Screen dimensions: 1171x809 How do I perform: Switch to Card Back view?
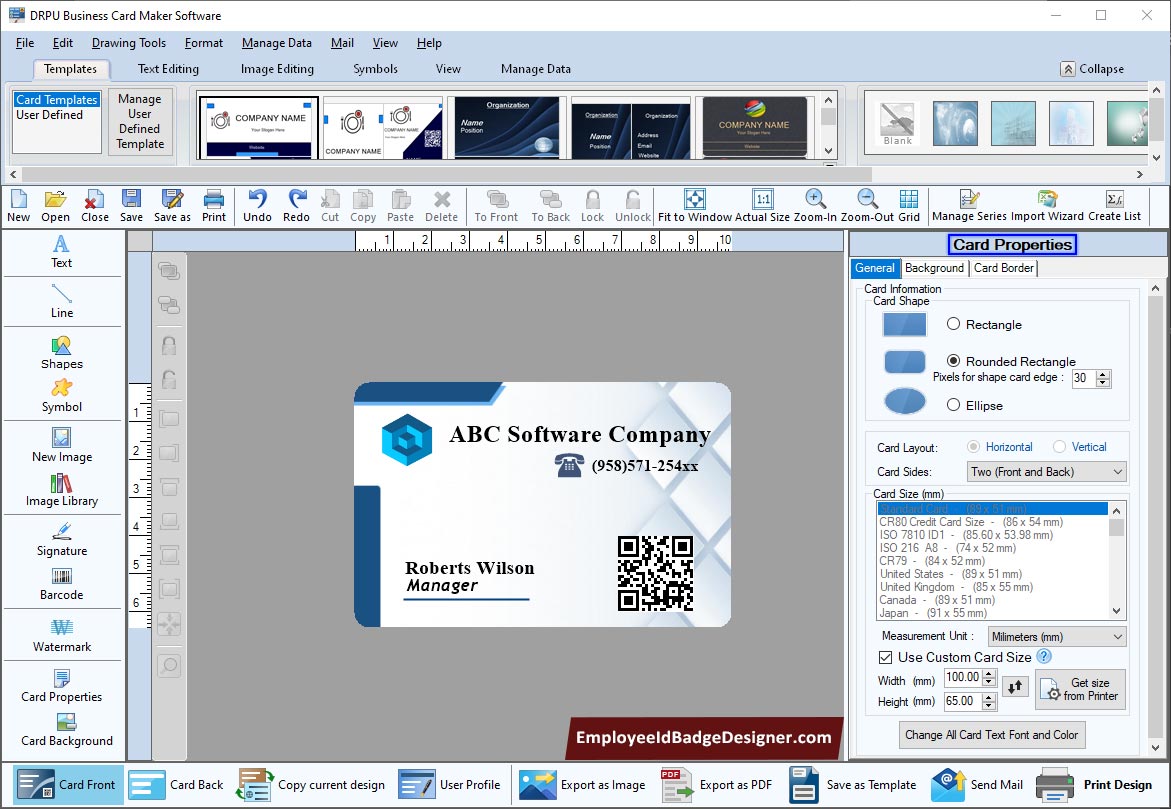coord(176,784)
